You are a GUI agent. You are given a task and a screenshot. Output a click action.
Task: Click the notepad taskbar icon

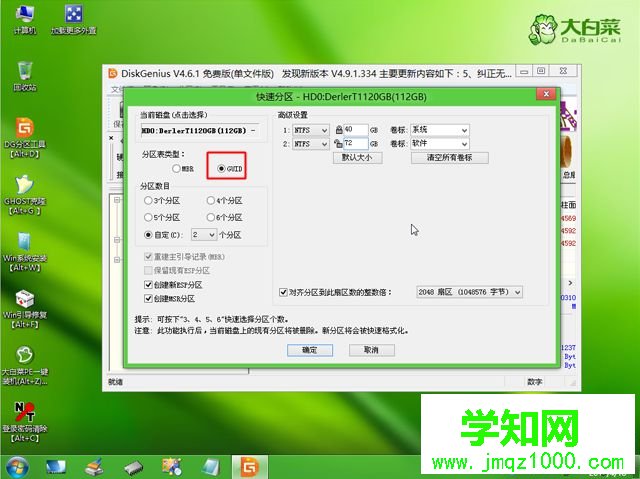pos(211,468)
